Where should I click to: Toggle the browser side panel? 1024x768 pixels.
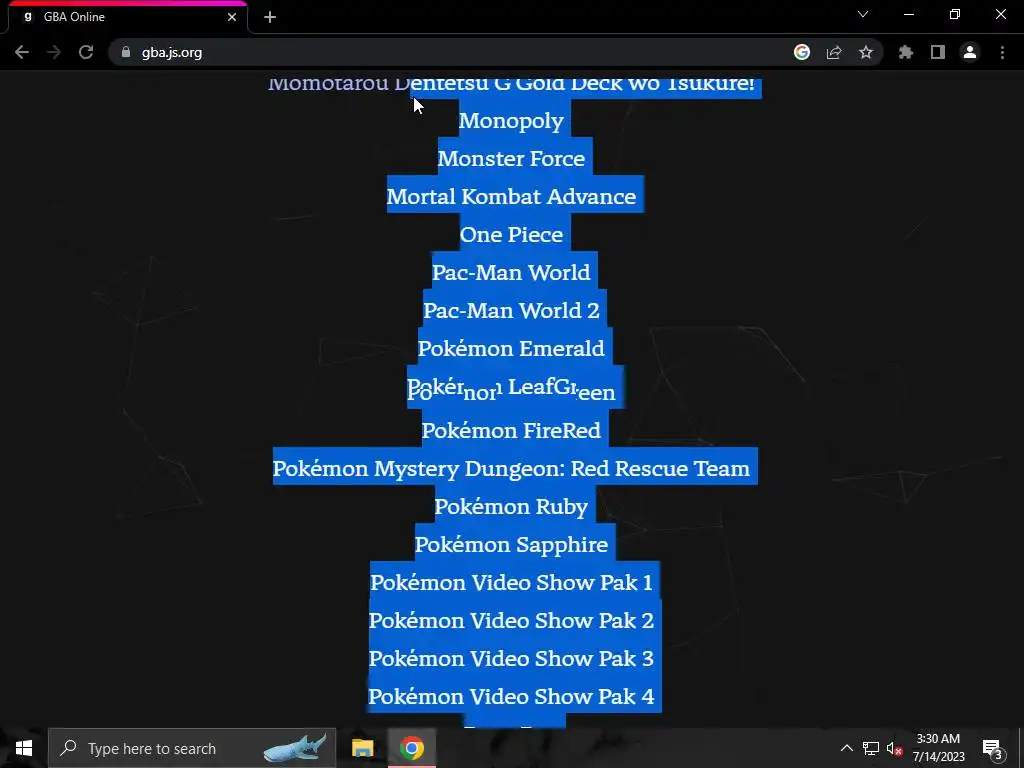(938, 52)
